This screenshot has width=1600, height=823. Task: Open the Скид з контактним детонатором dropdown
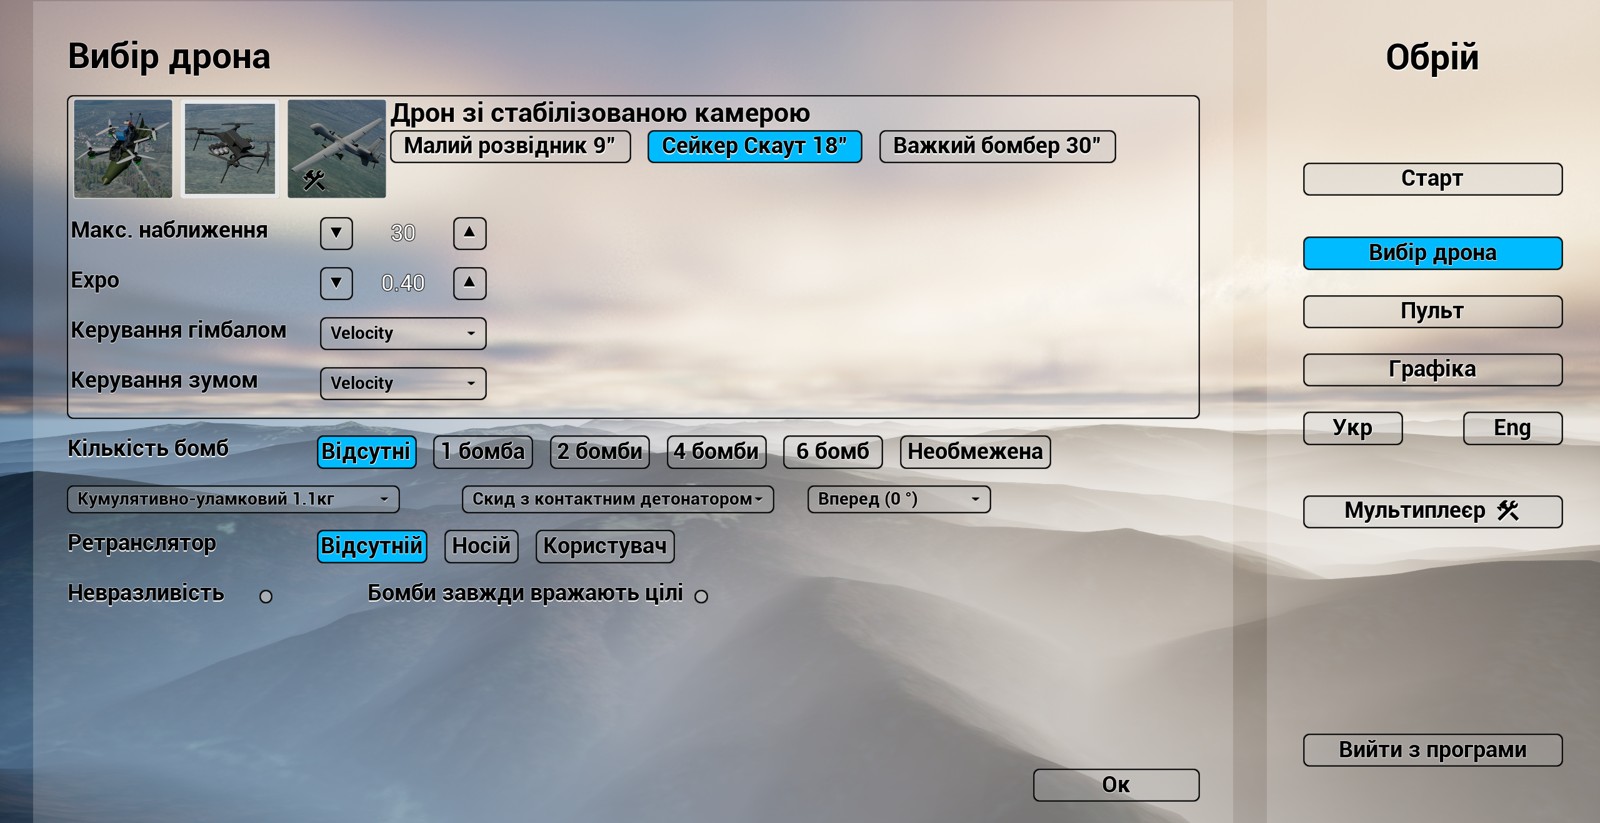pyautogui.click(x=617, y=499)
